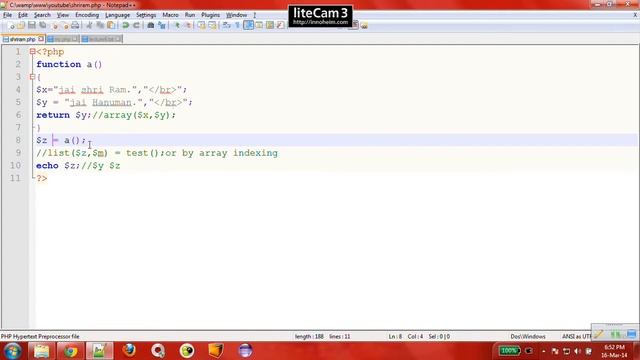The image size is (640, 360).
Task: Click the Save All toolbar icon
Action: click(x=42, y=25)
